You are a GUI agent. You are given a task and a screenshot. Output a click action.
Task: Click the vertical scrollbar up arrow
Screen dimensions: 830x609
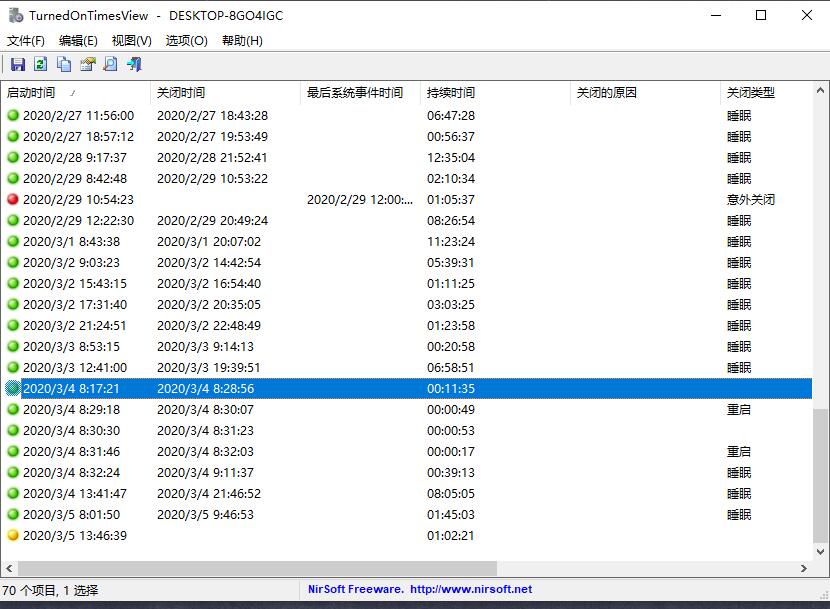tap(821, 91)
